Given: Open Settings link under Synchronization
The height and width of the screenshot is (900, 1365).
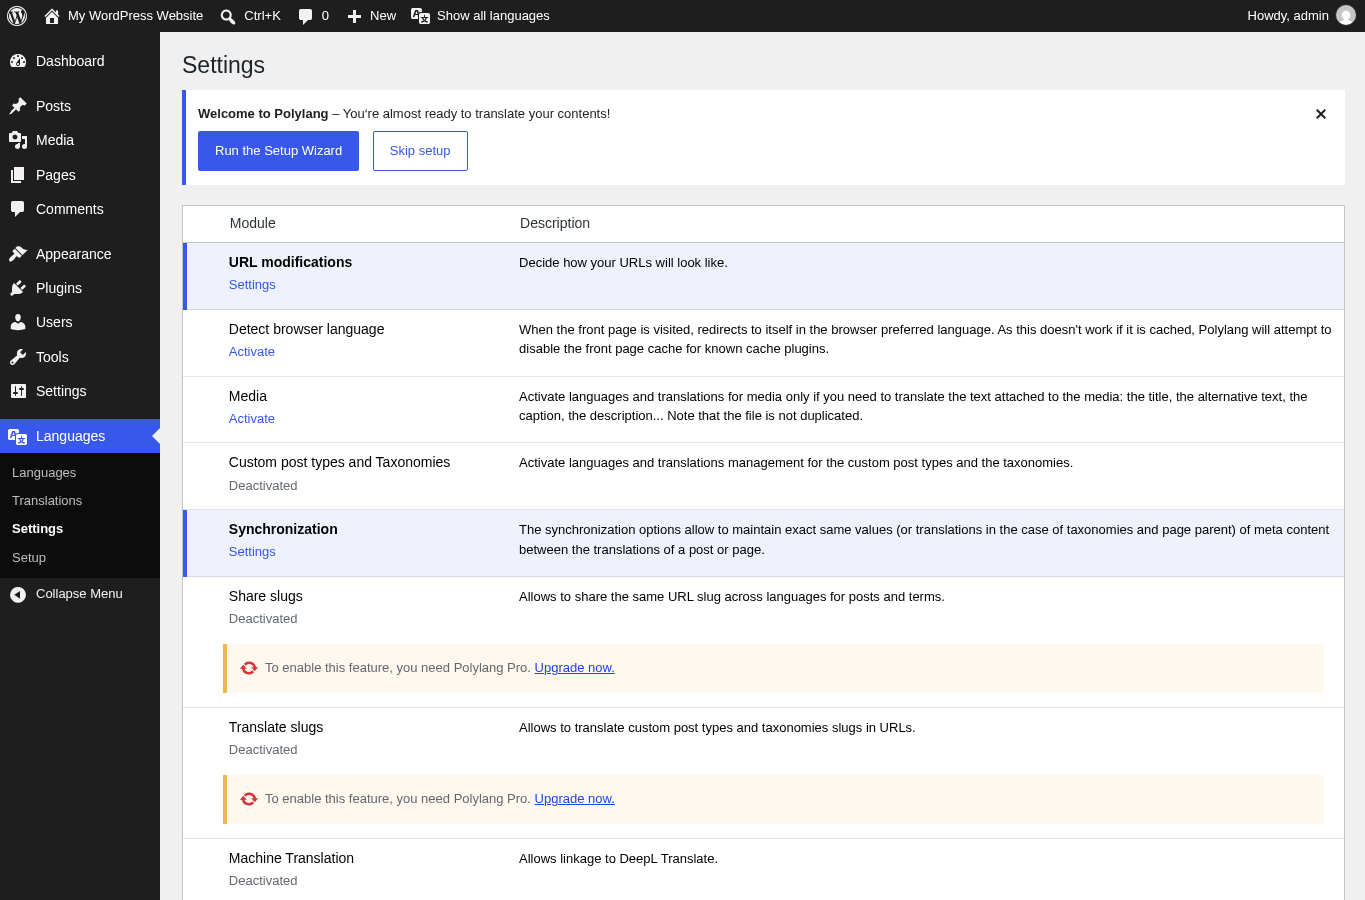Looking at the screenshot, I should click(x=252, y=552).
